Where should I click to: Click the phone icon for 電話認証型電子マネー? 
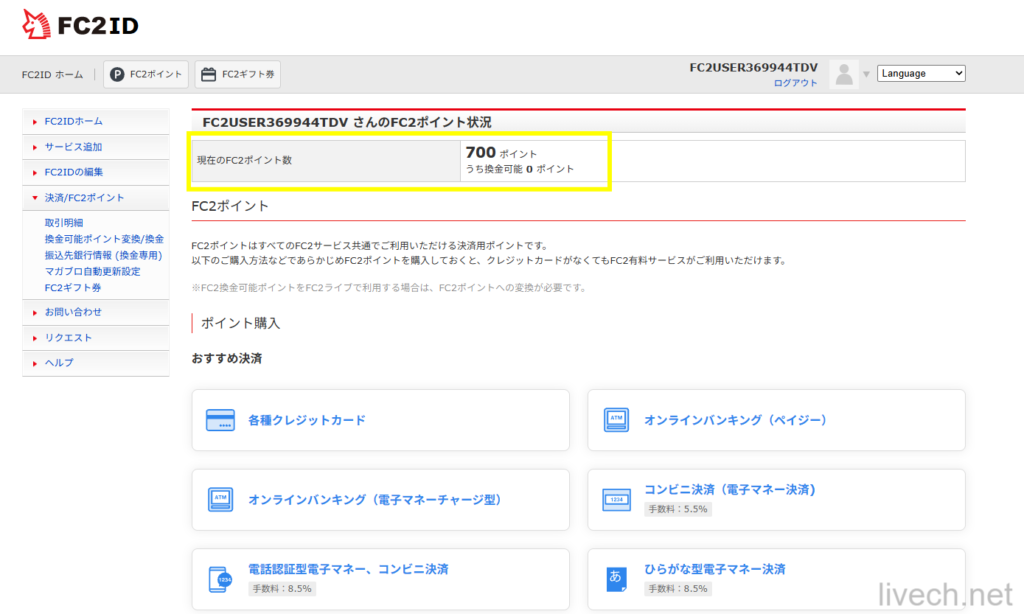pos(220,579)
